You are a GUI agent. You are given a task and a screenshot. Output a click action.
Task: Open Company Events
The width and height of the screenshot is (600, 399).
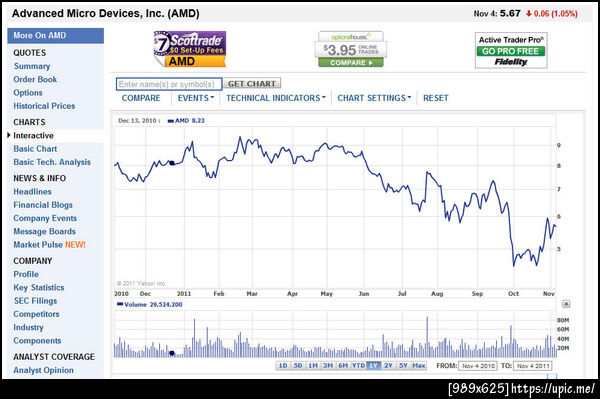click(x=45, y=218)
